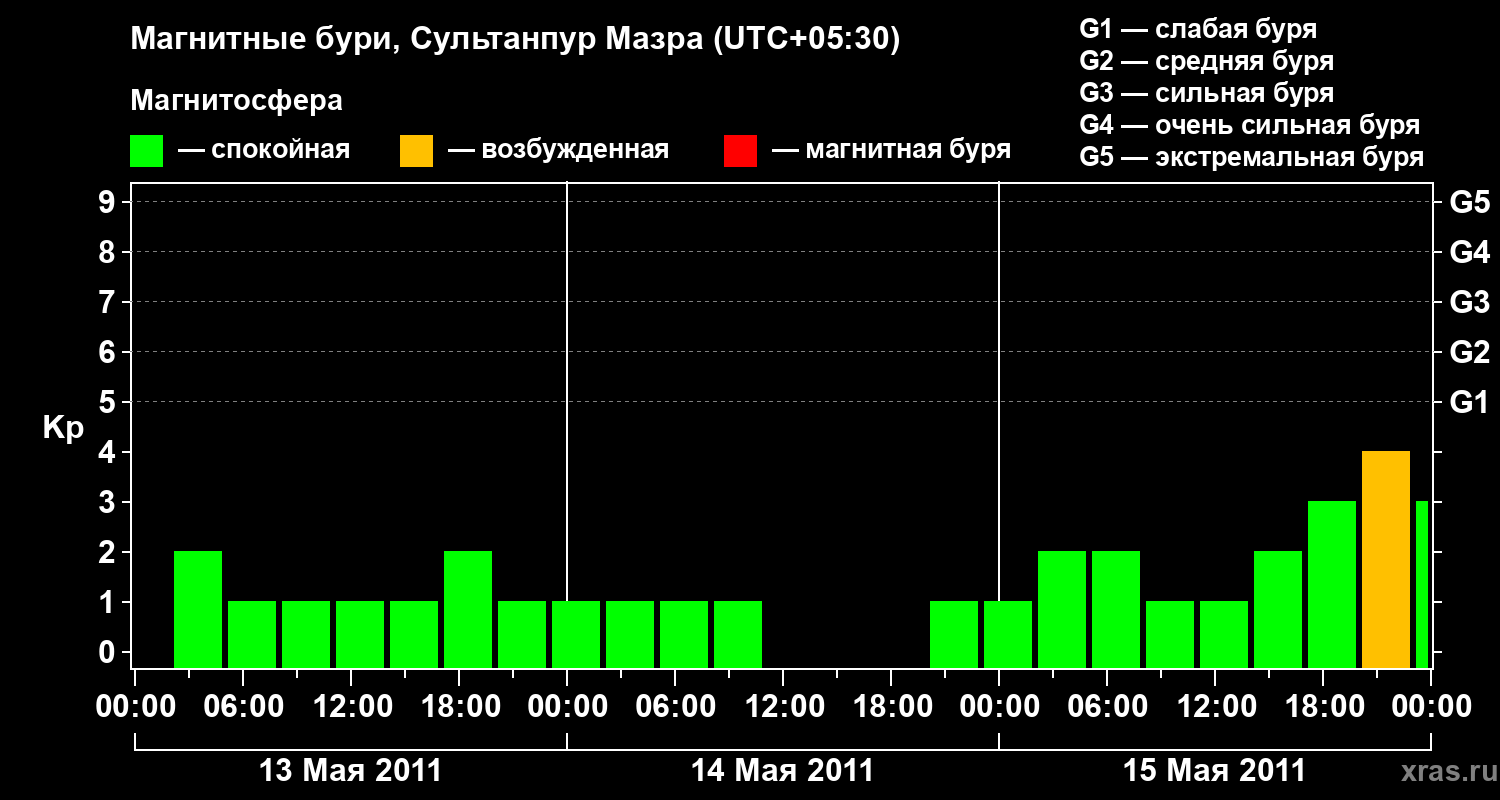Click the 'G2' label on the right axis

click(x=1469, y=352)
